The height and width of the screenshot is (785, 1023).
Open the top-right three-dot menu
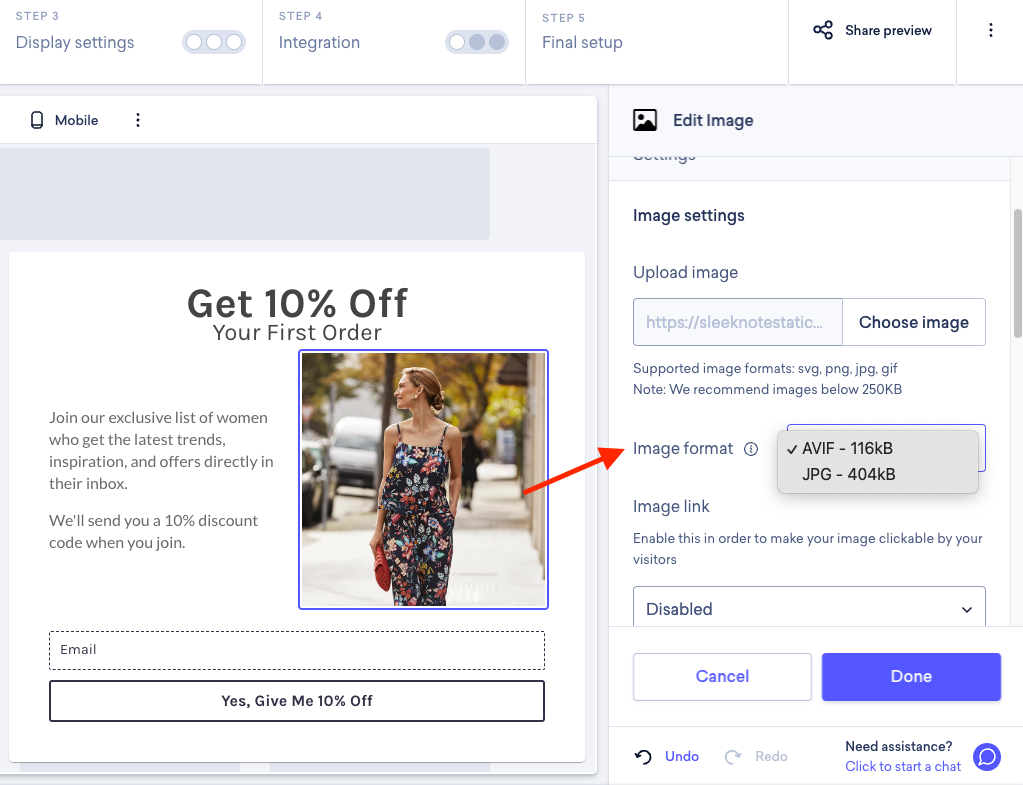pyautogui.click(x=991, y=30)
